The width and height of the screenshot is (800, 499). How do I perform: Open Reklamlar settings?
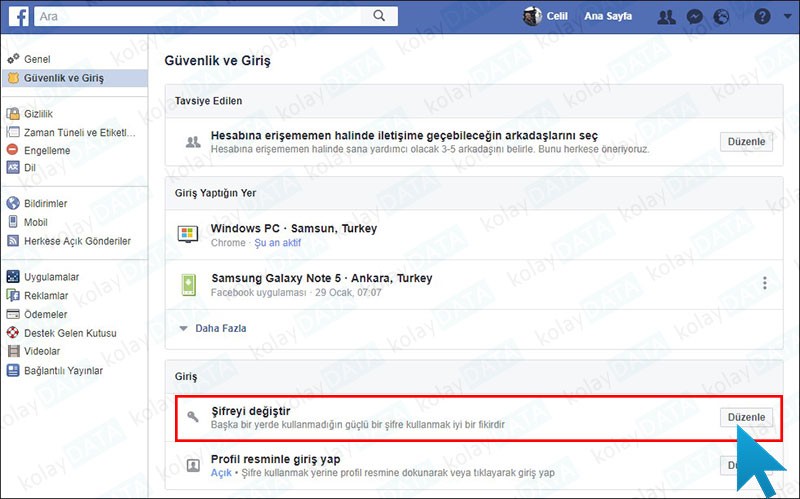tap(46, 296)
